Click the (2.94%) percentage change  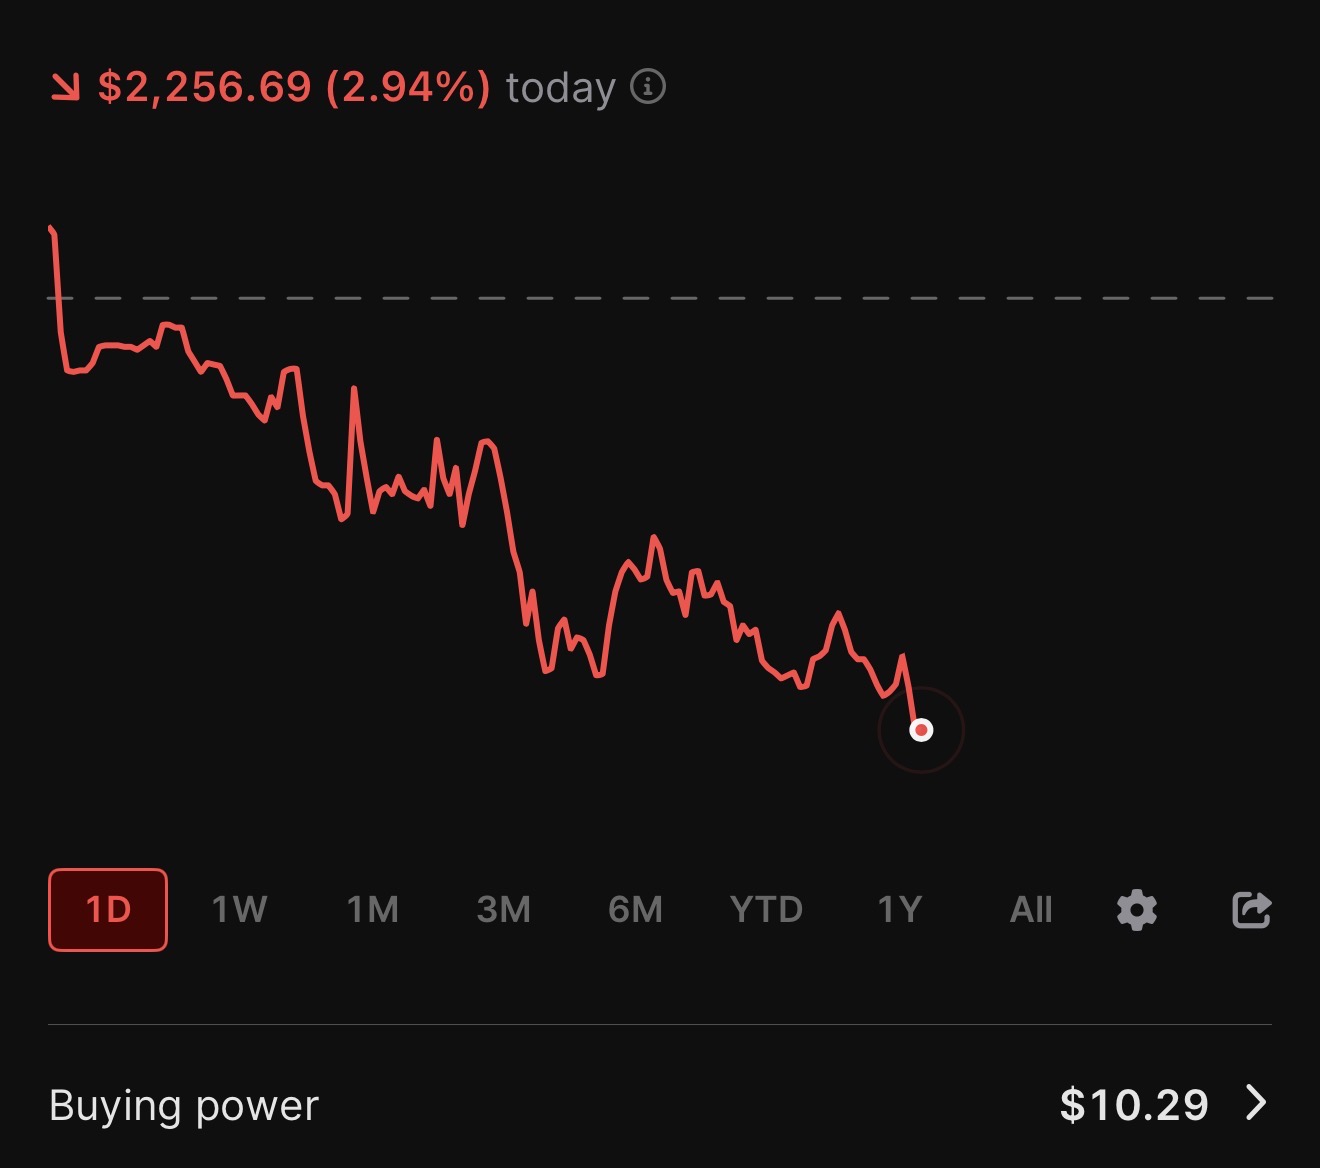coord(408,88)
